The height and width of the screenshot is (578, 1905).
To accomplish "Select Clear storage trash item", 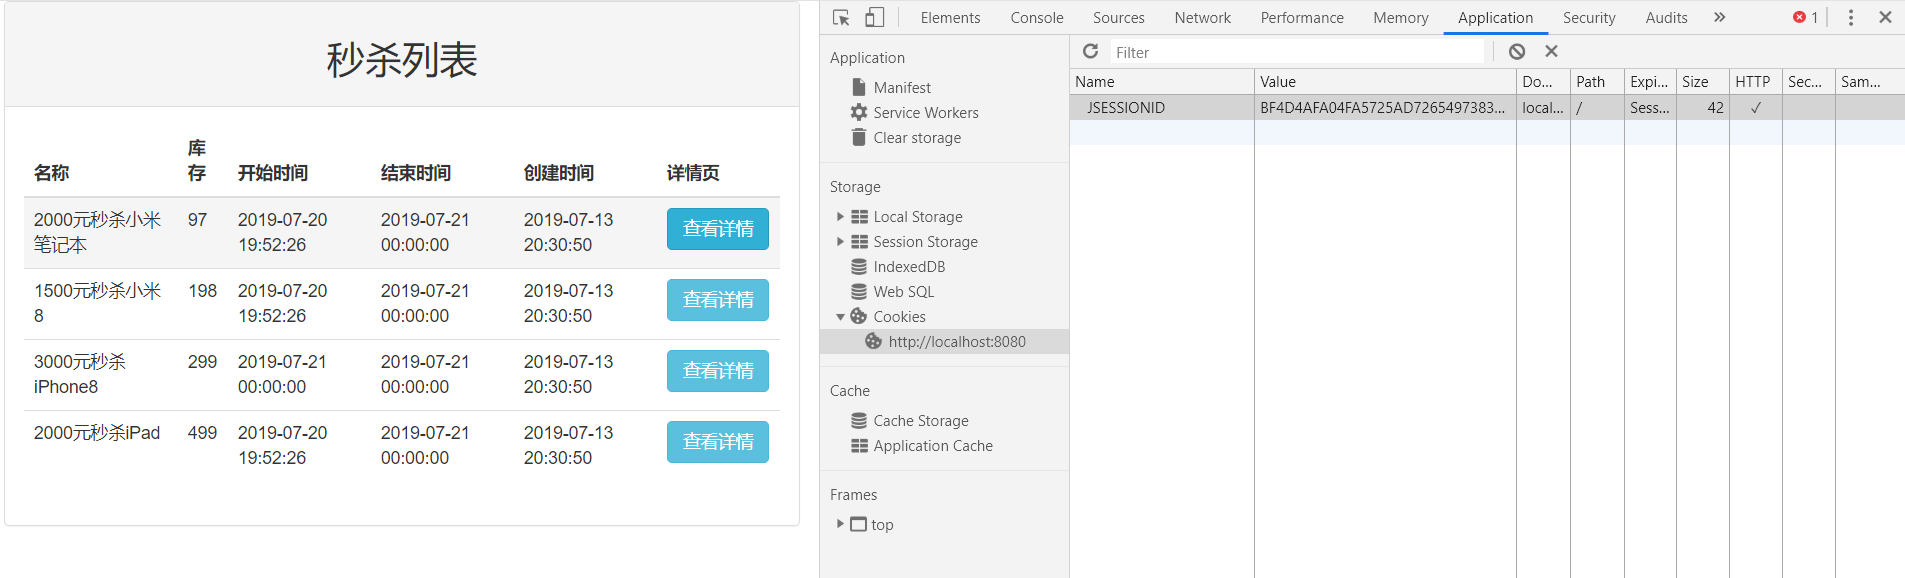I will pyautogui.click(x=916, y=138).
